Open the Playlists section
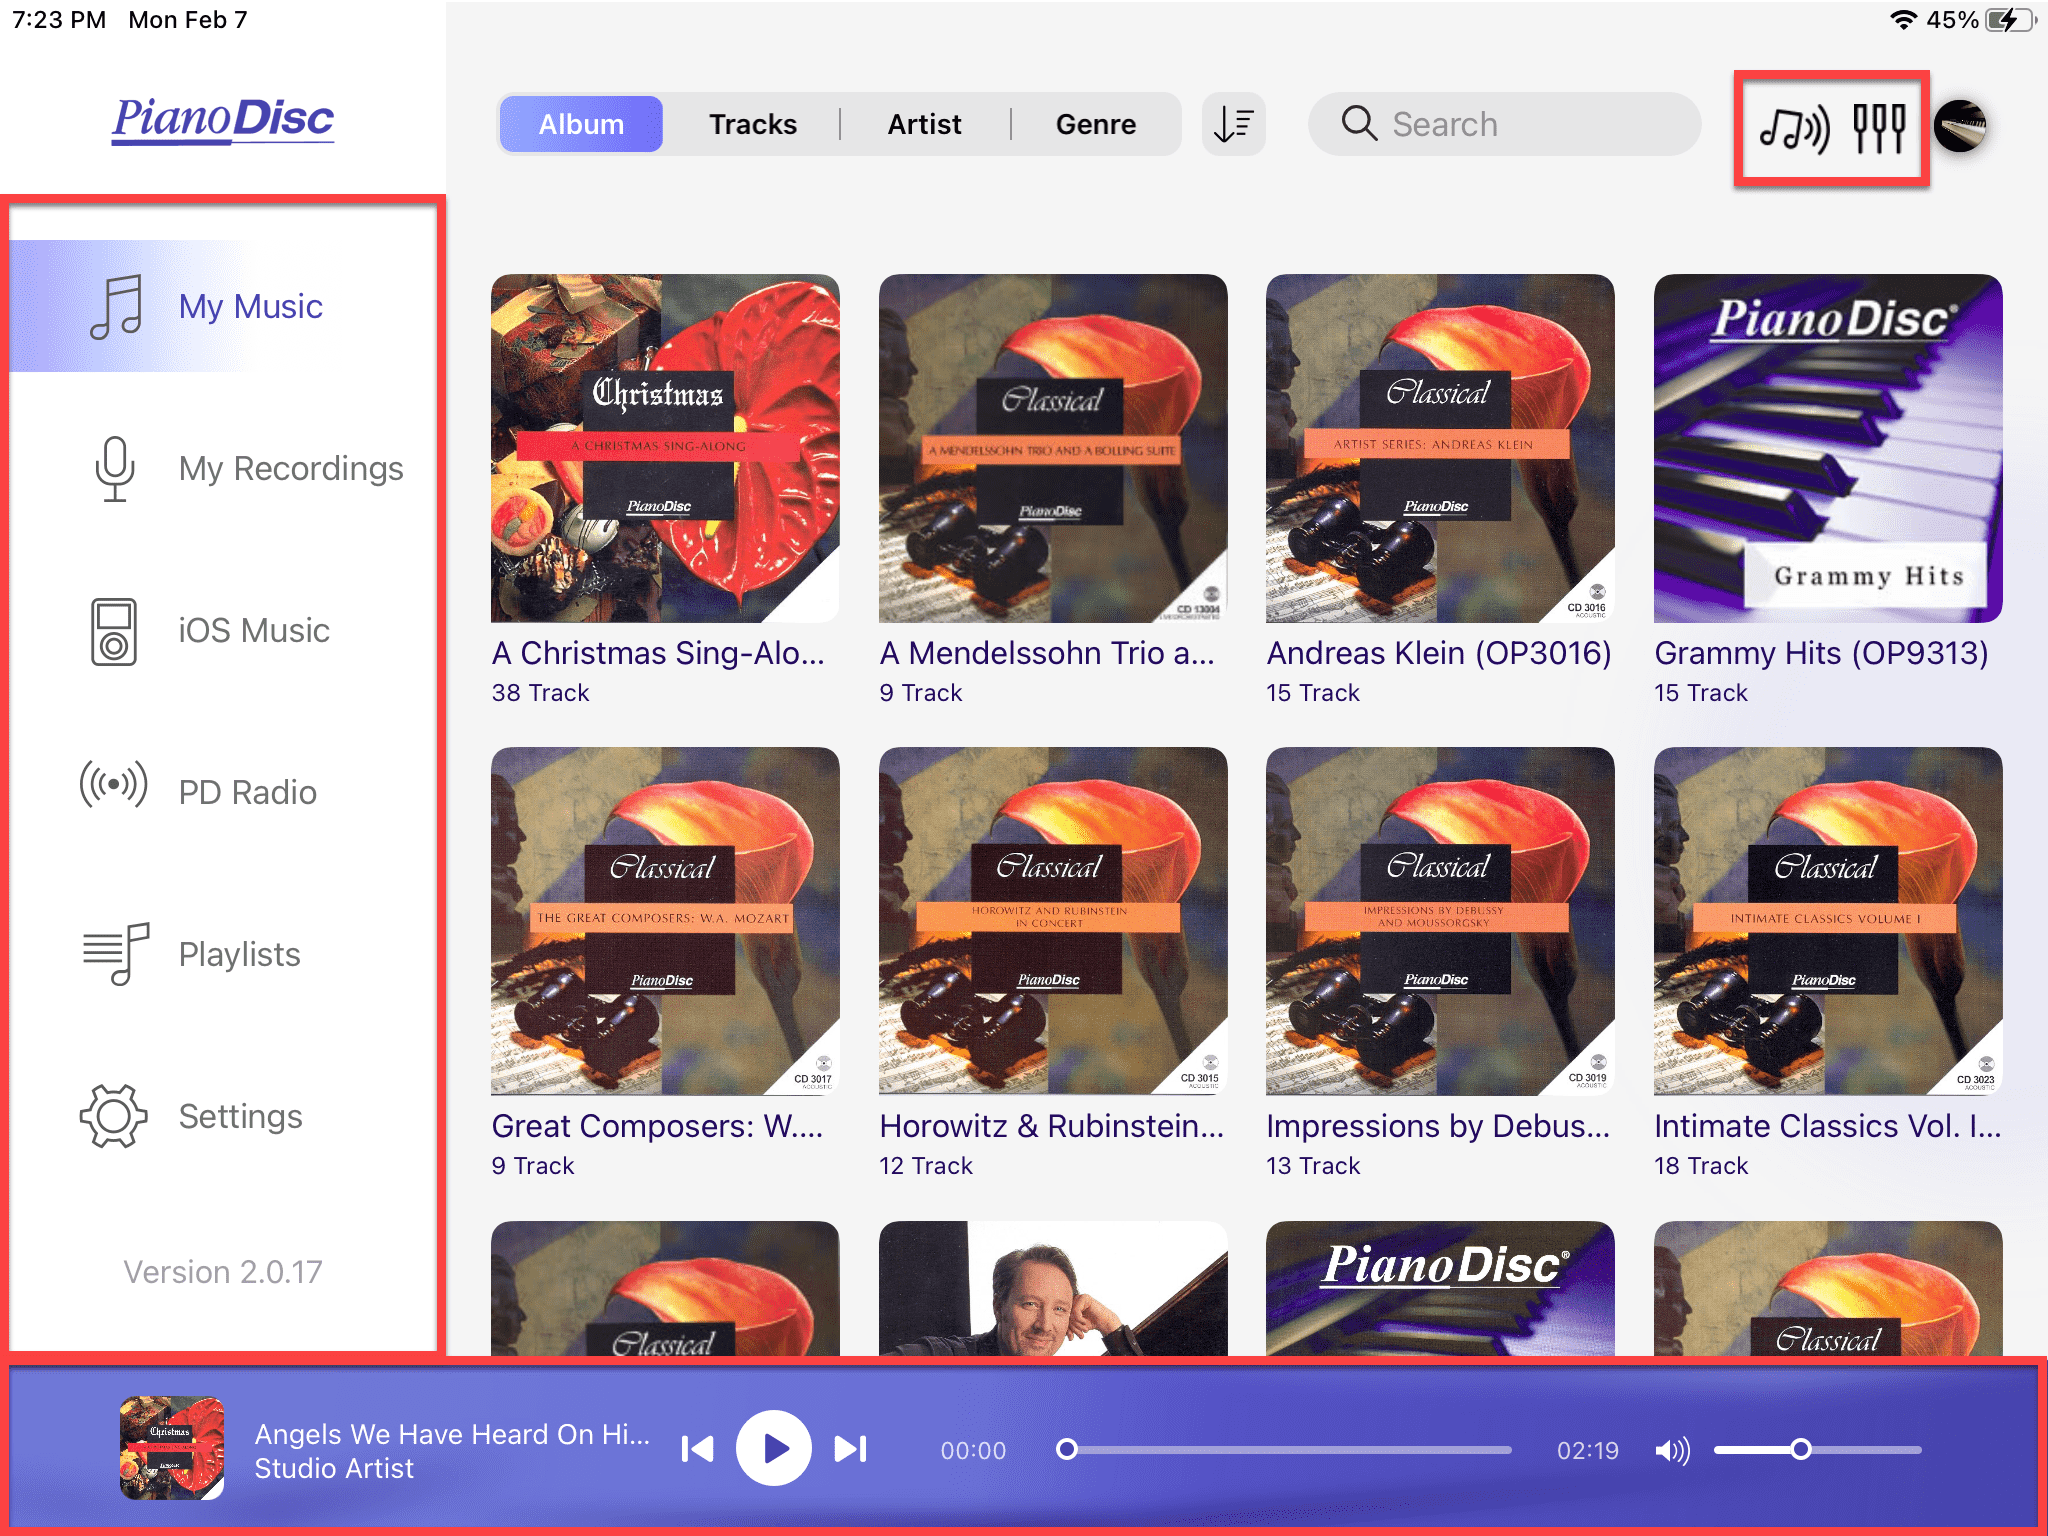The width and height of the screenshot is (2048, 1536). pyautogui.click(x=240, y=954)
